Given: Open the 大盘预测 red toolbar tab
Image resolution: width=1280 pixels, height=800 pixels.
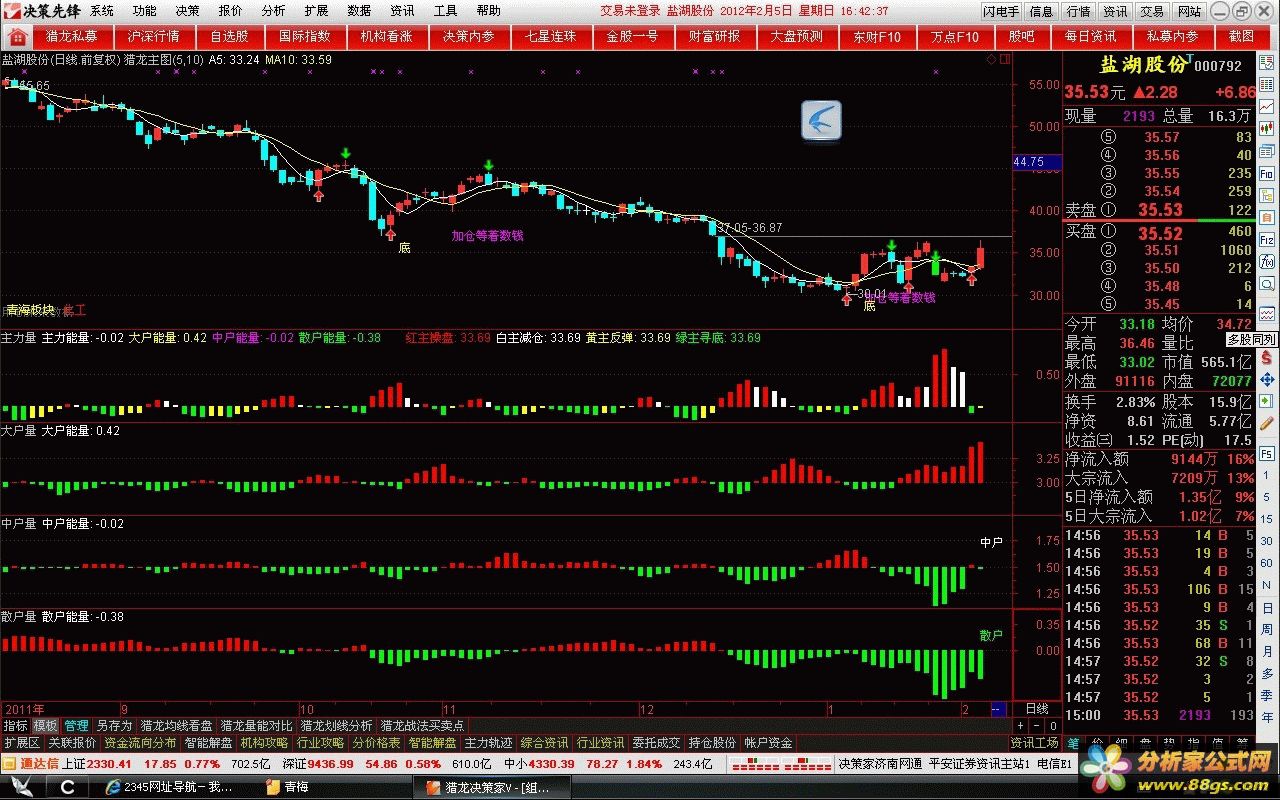Looking at the screenshot, I should (797, 36).
